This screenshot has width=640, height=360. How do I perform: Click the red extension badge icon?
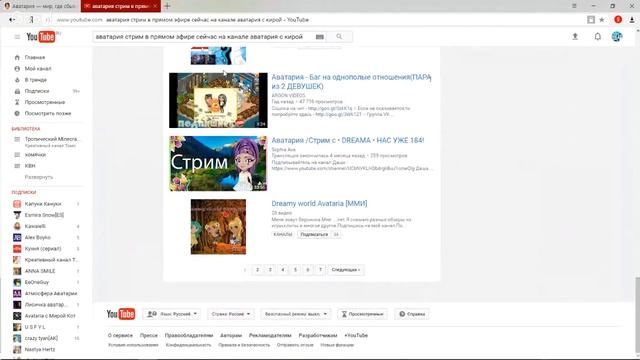click(618, 20)
